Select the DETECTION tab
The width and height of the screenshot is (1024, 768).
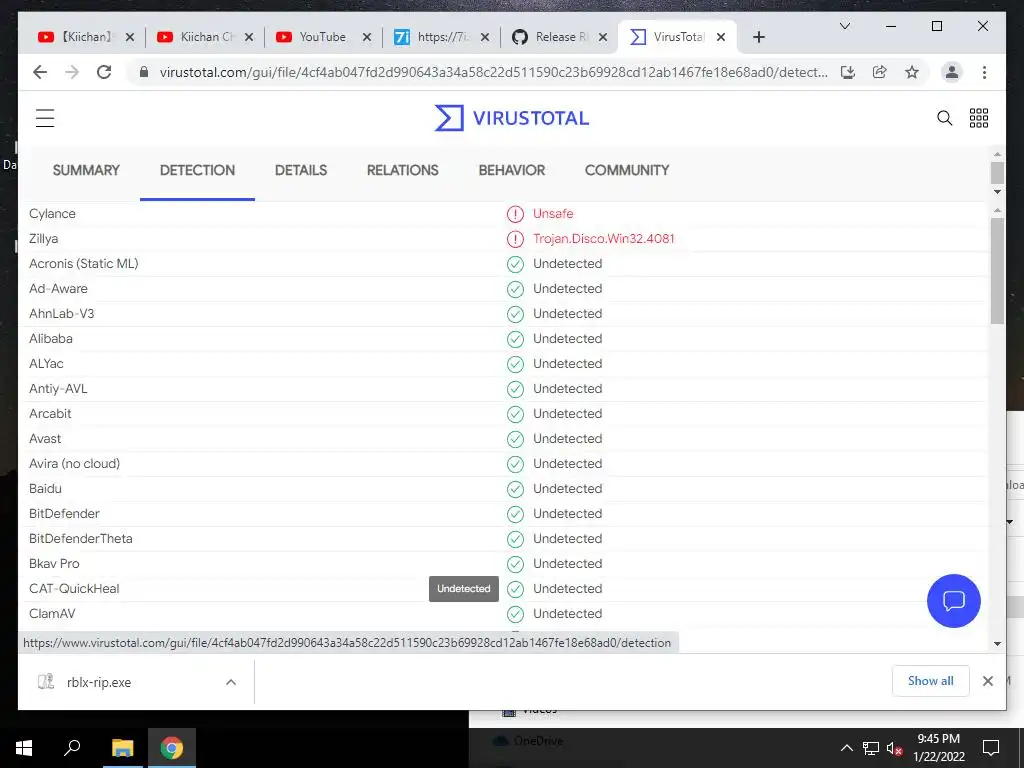tap(197, 170)
